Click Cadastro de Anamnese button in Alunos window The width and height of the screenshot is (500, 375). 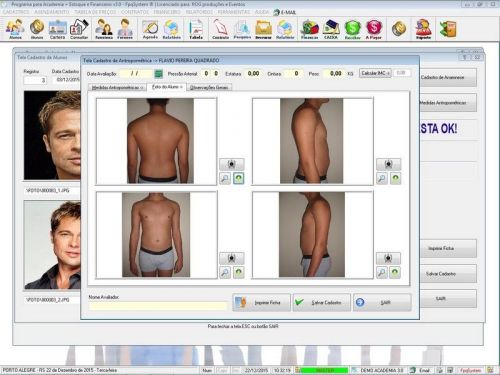point(447,77)
